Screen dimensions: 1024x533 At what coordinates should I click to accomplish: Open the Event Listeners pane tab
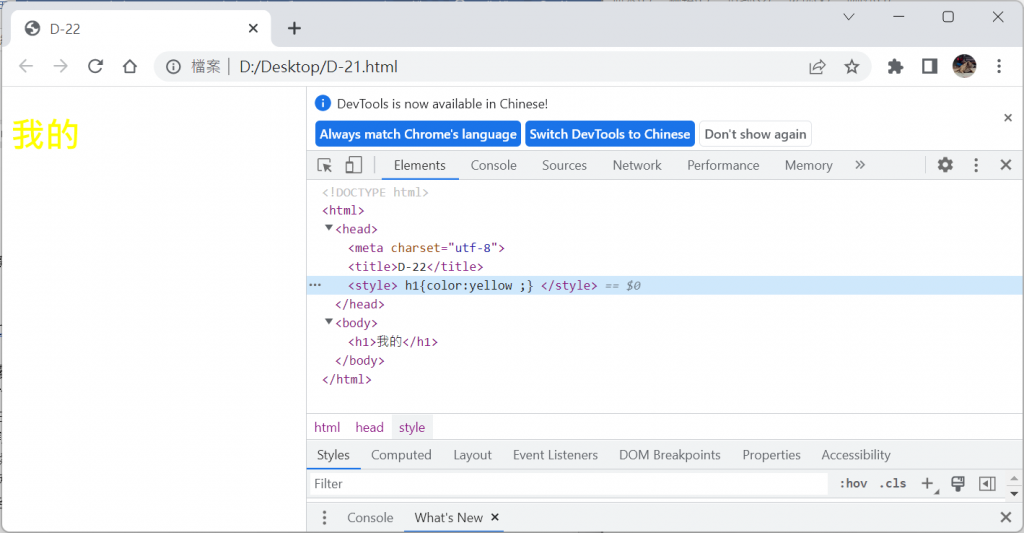click(x=555, y=455)
